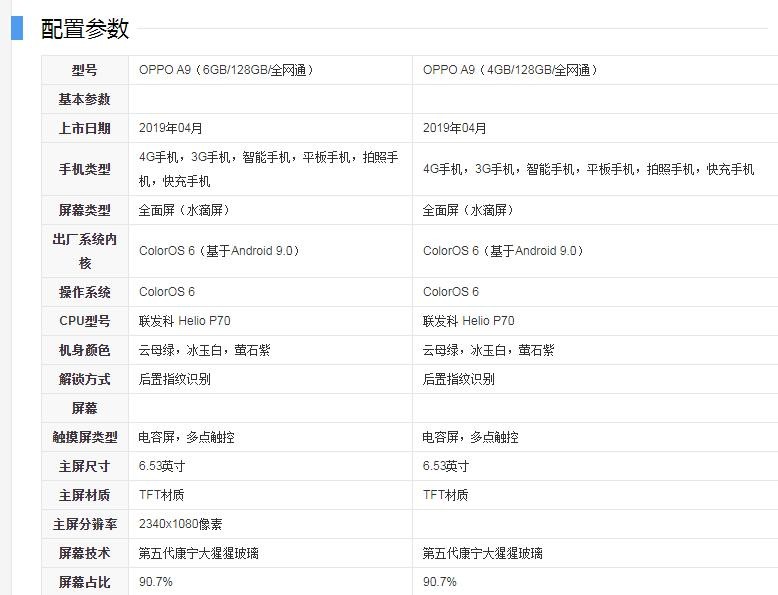Click the 基本参数 section row label
This screenshot has width=778, height=595.
pyautogui.click(x=85, y=99)
